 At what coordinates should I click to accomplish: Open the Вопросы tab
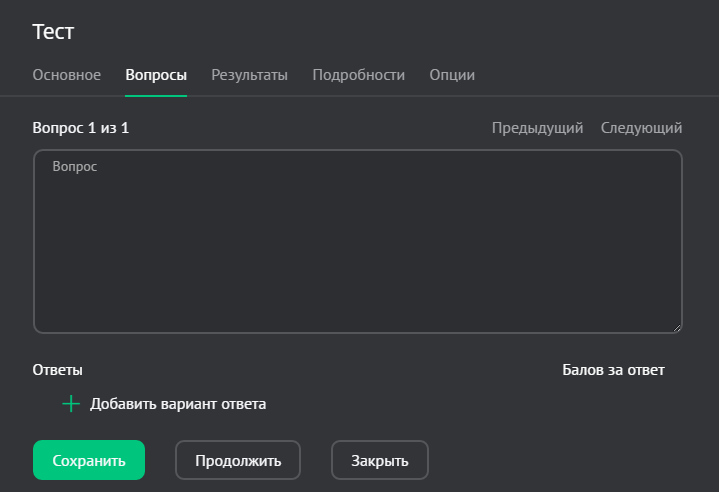[156, 75]
